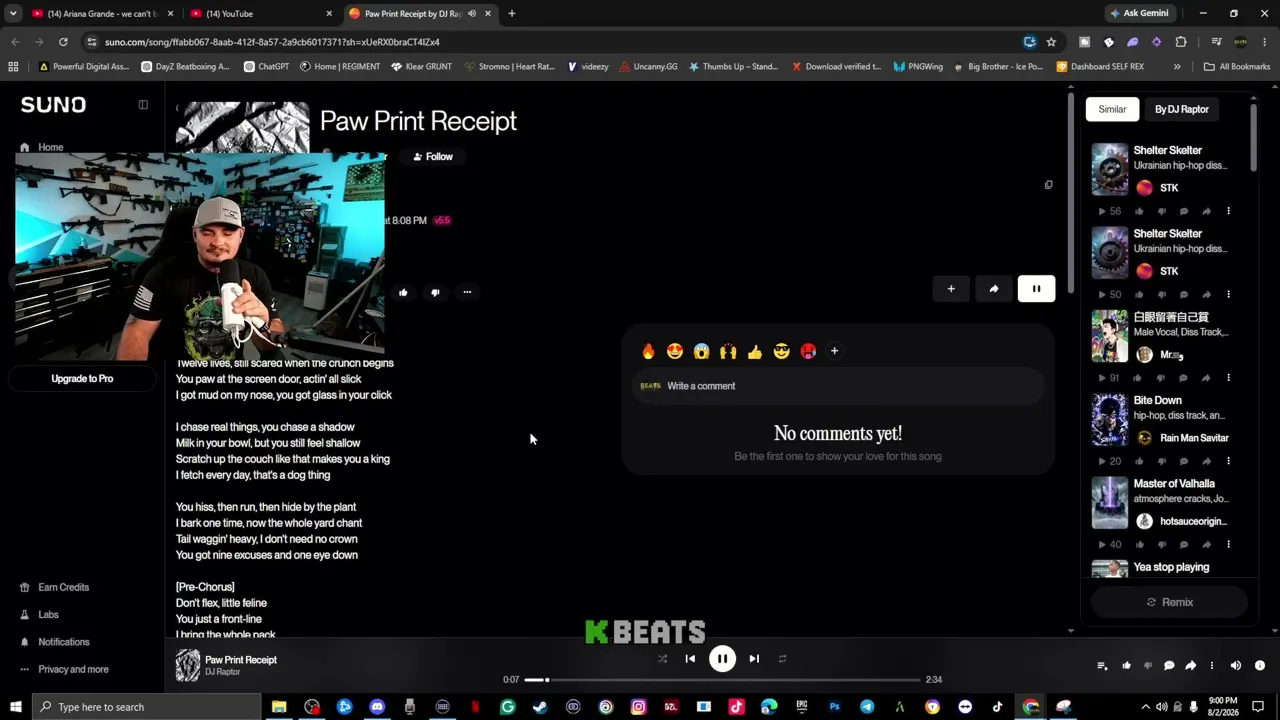
Task: Like the song under the cover art
Action: tap(403, 293)
